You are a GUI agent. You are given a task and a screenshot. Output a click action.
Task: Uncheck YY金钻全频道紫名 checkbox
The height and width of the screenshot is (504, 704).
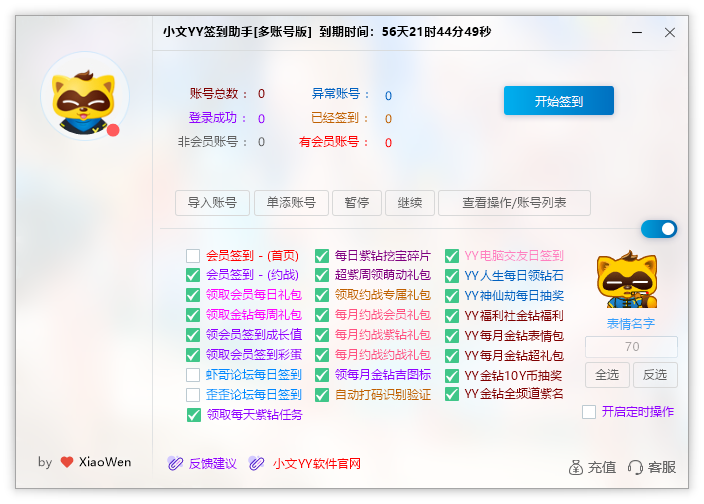point(452,394)
